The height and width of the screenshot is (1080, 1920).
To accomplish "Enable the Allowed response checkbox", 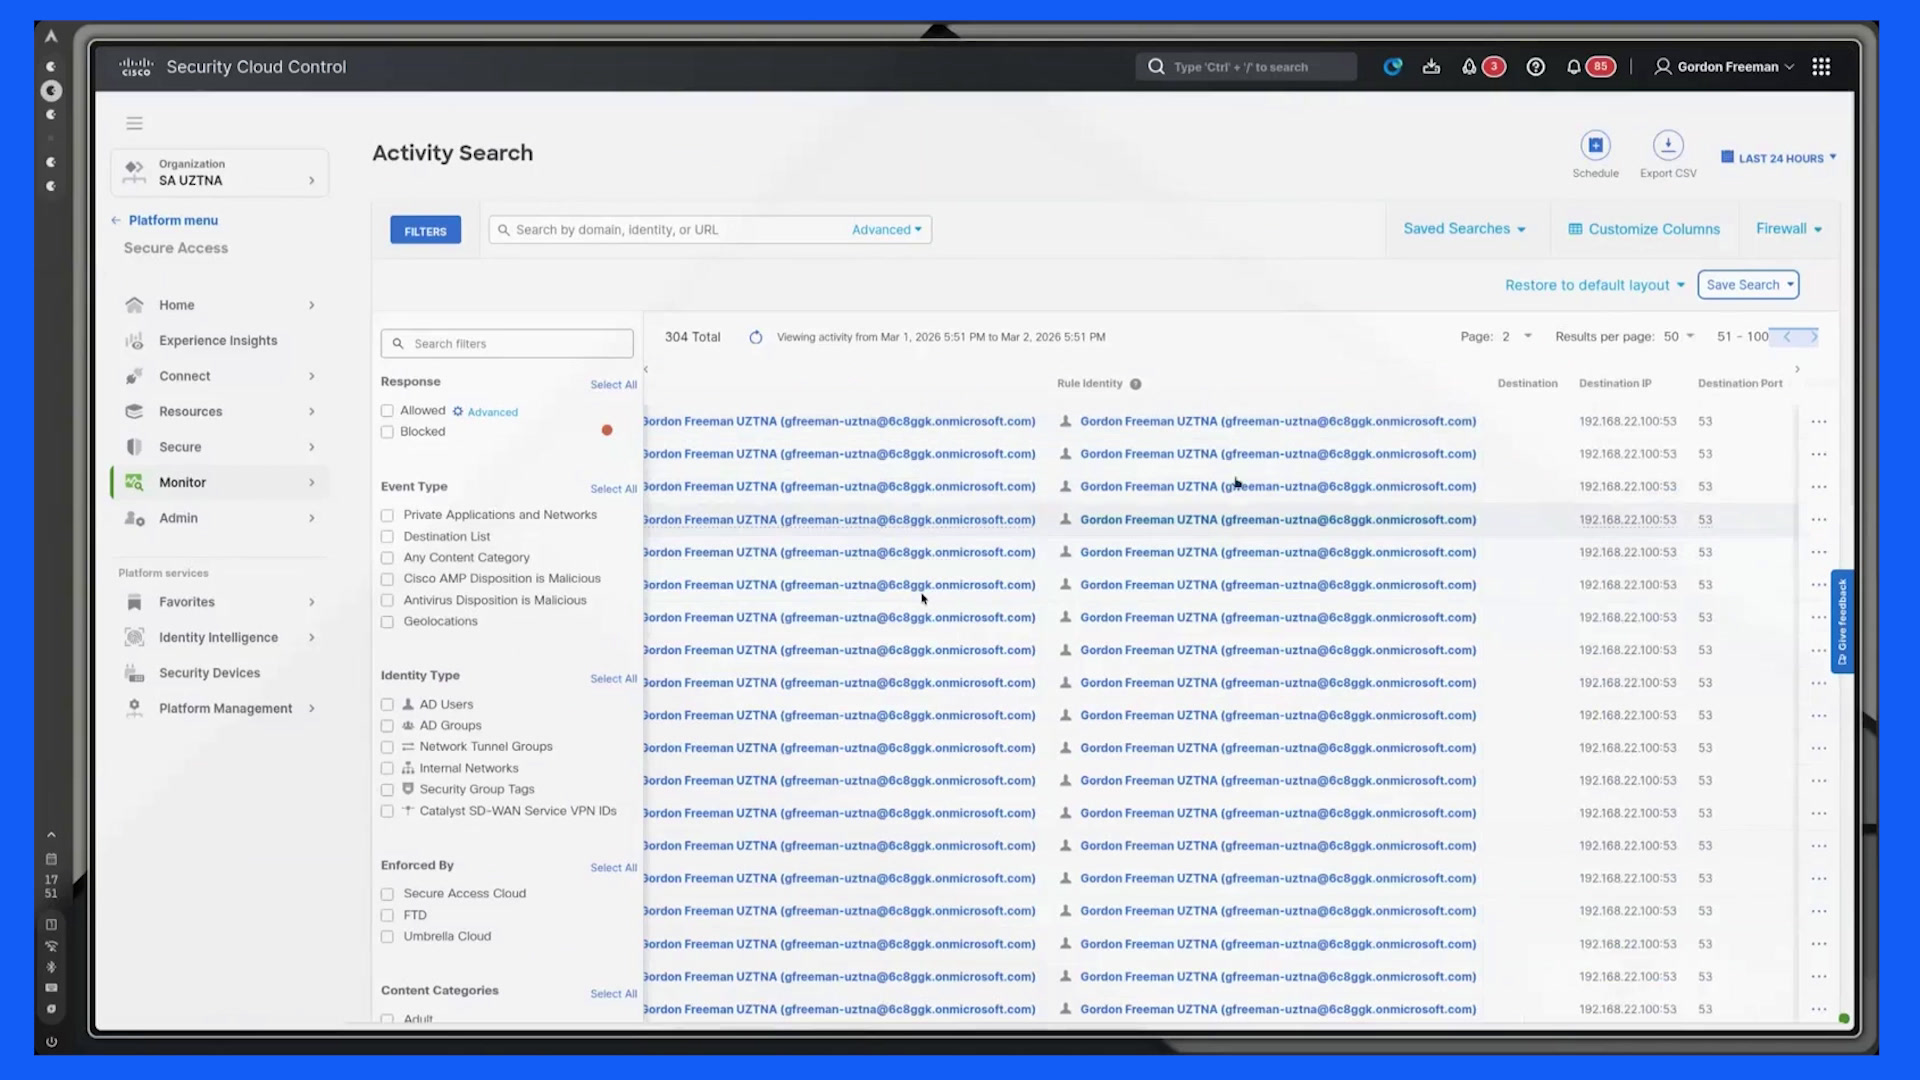I will (387, 411).
